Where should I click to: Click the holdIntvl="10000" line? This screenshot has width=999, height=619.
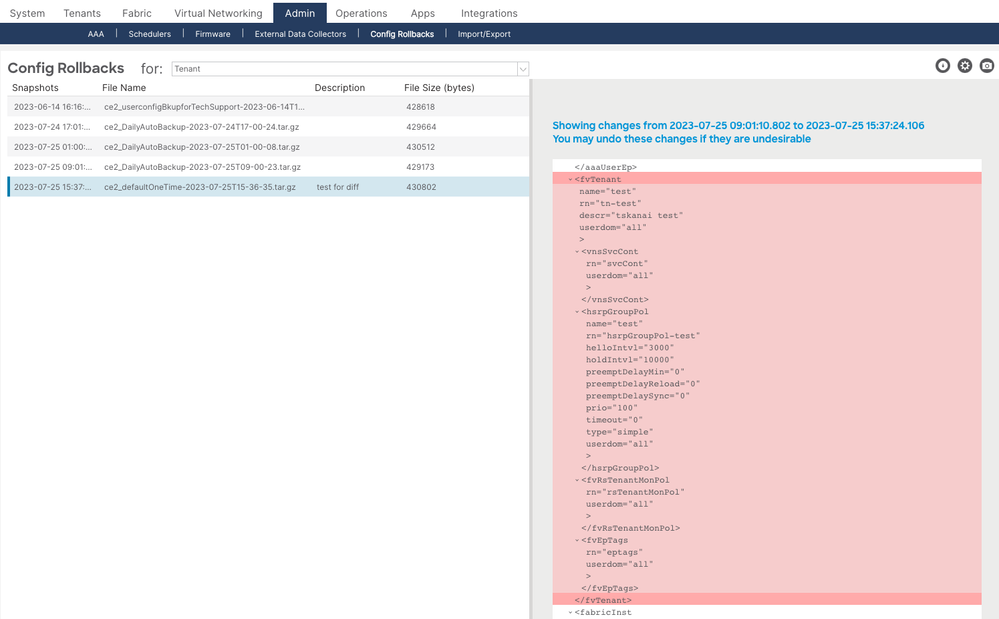(x=629, y=360)
